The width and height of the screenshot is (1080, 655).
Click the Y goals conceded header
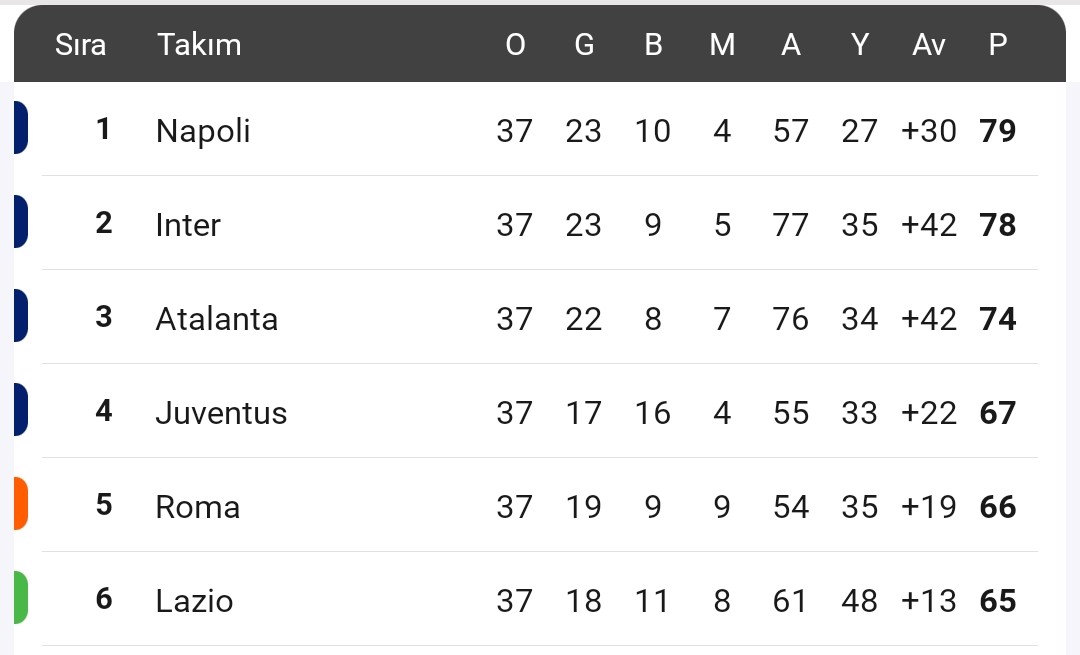click(x=860, y=45)
